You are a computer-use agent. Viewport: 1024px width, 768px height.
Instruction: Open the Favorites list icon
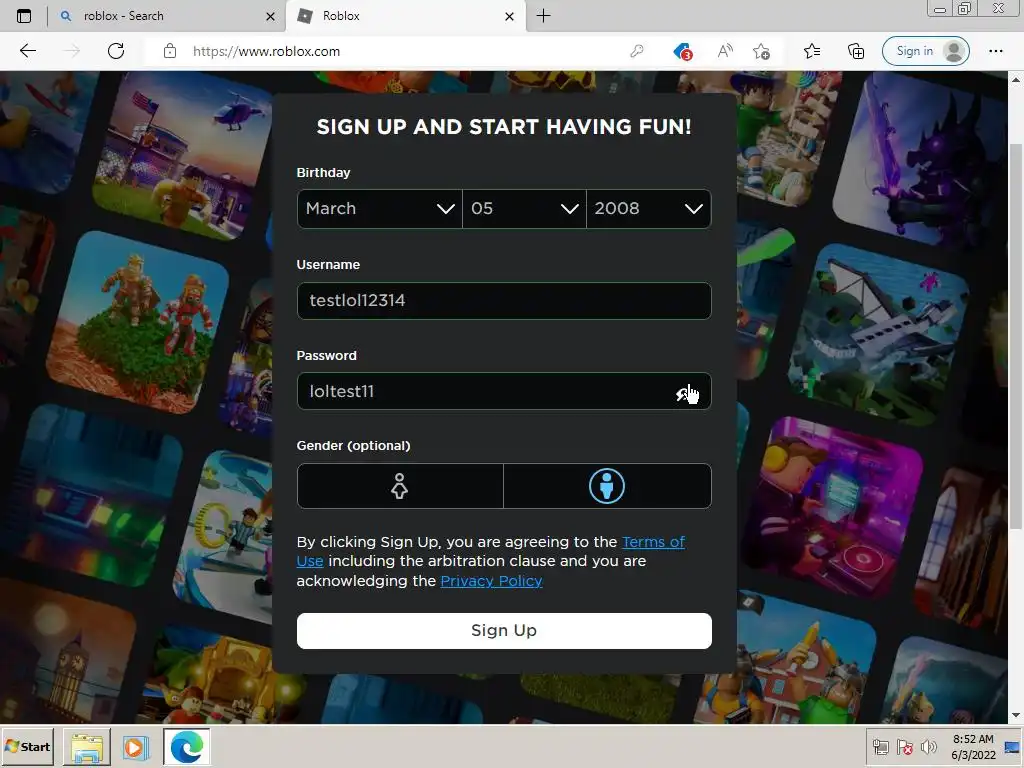pyautogui.click(x=812, y=51)
